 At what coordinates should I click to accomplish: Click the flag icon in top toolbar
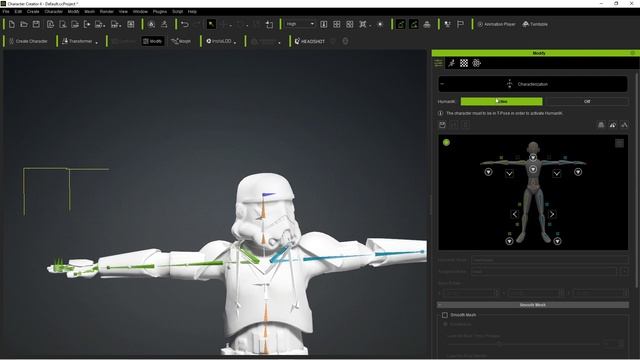point(460,24)
